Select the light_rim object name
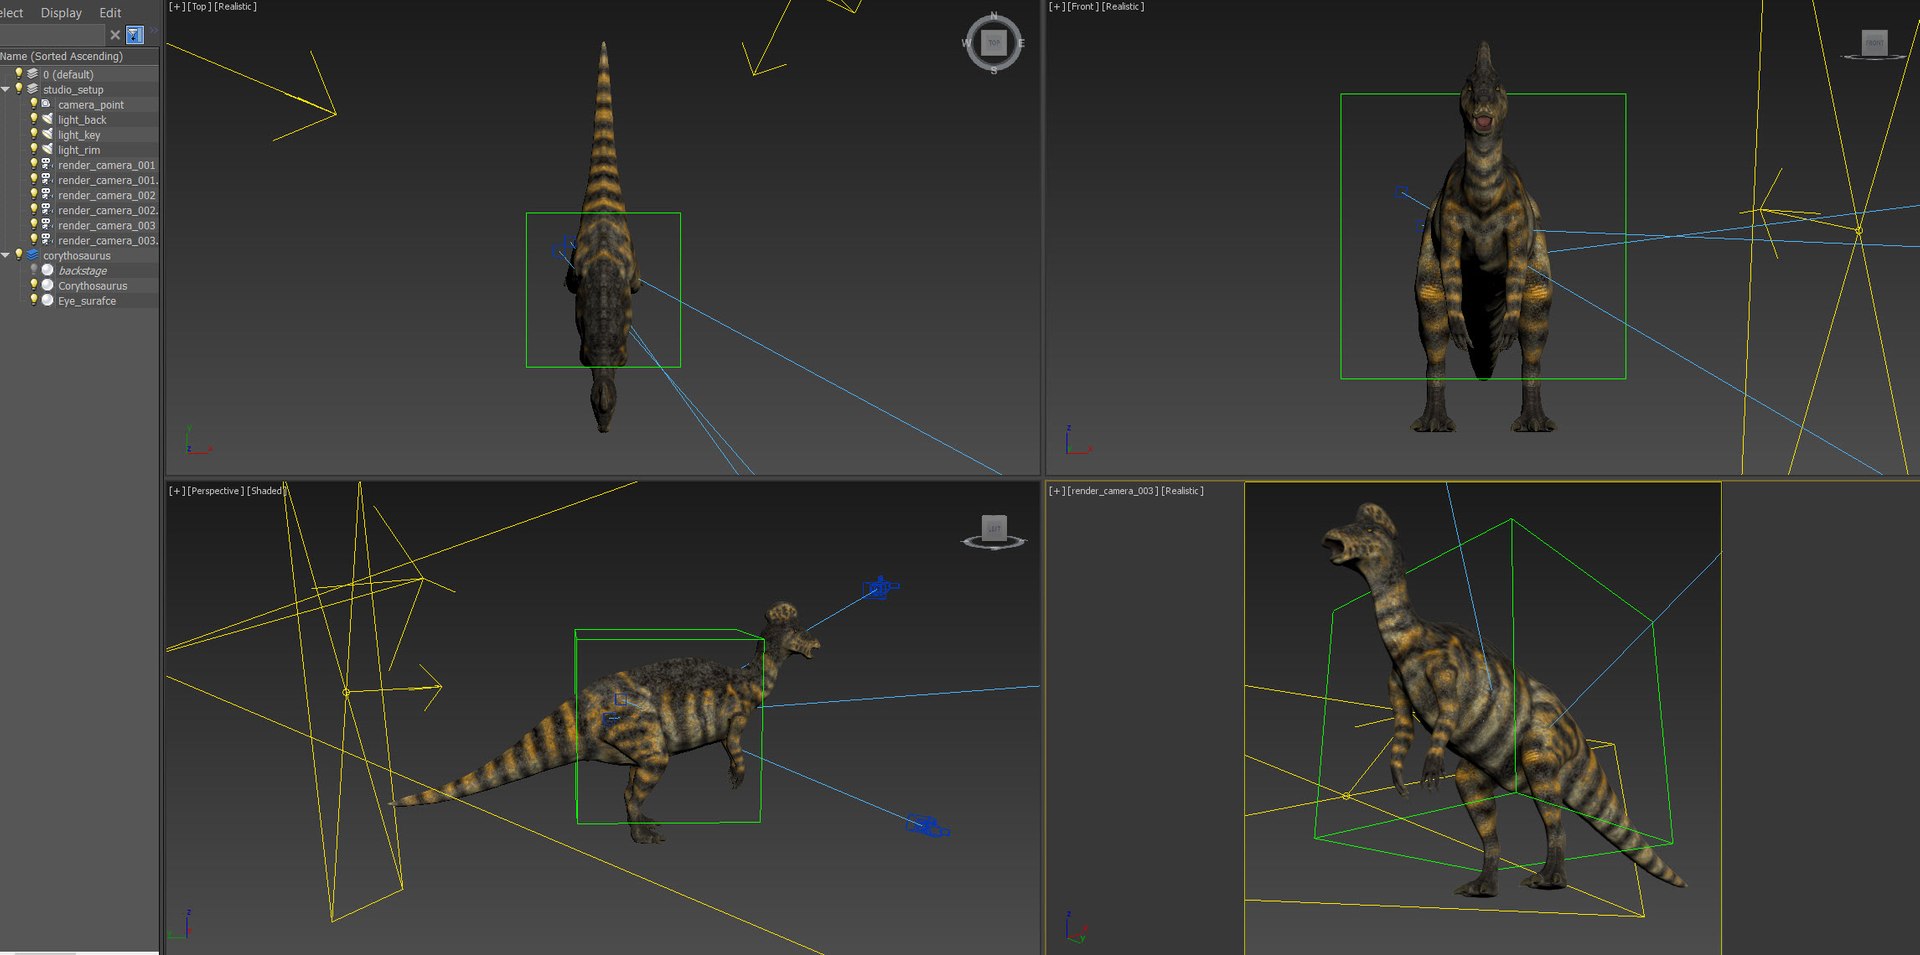The image size is (1920, 955). pyautogui.click(x=79, y=150)
